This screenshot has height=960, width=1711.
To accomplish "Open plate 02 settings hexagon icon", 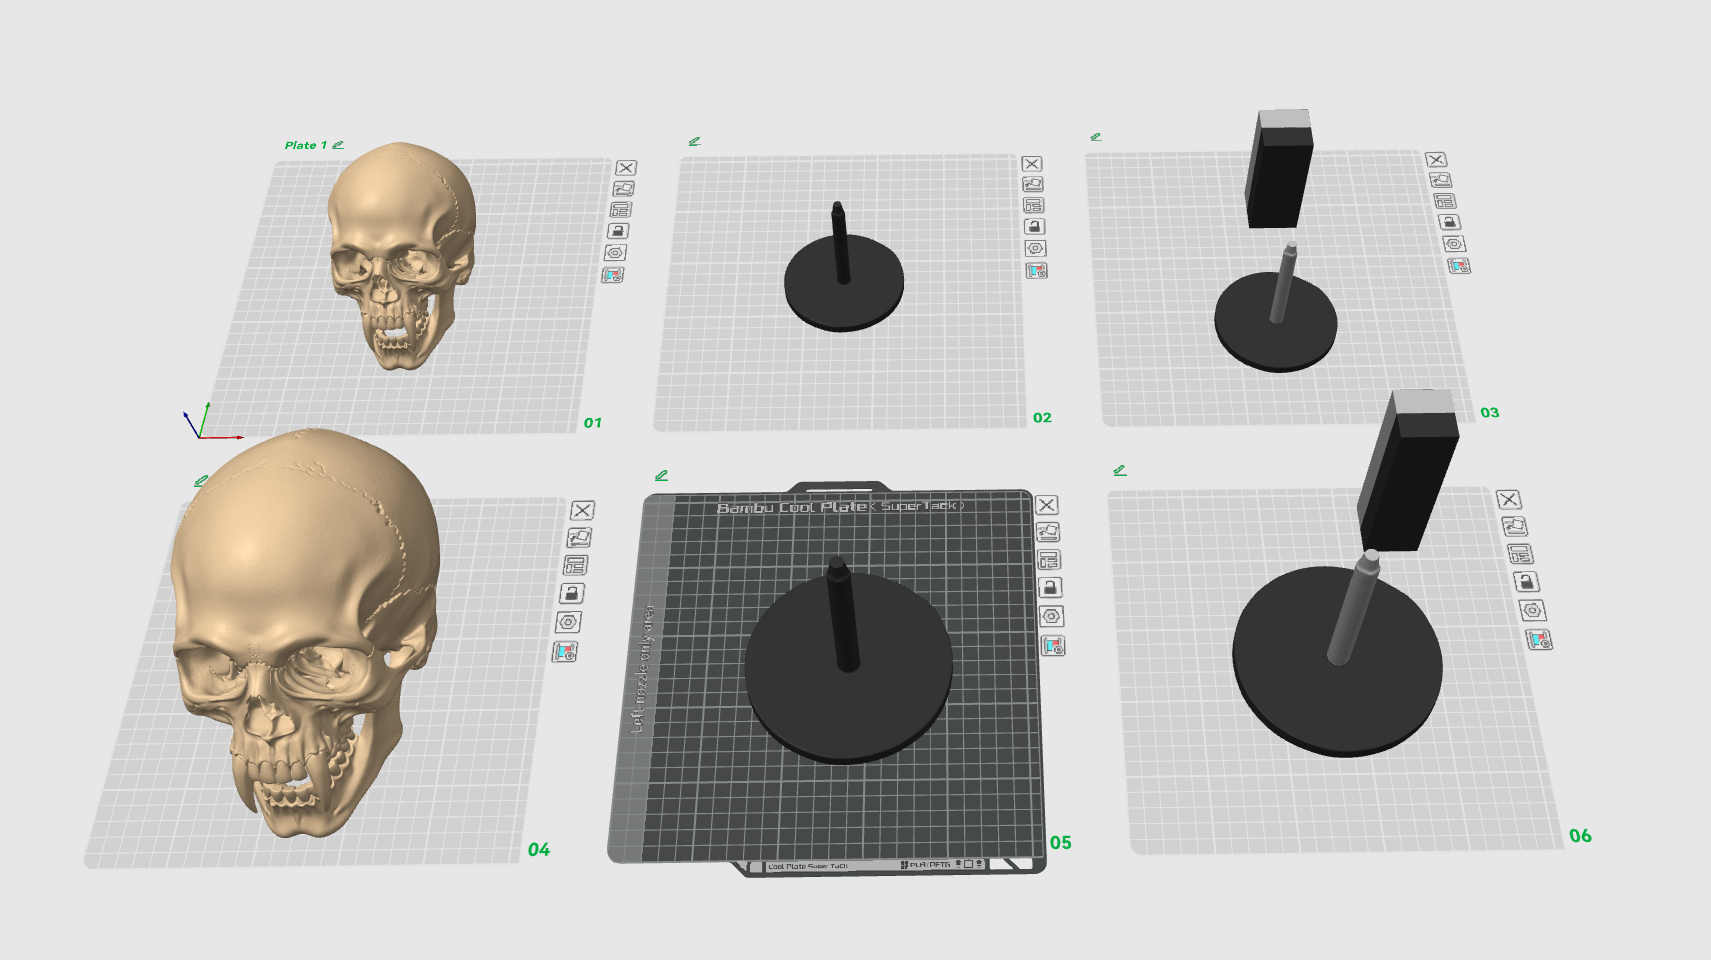I will [1035, 248].
